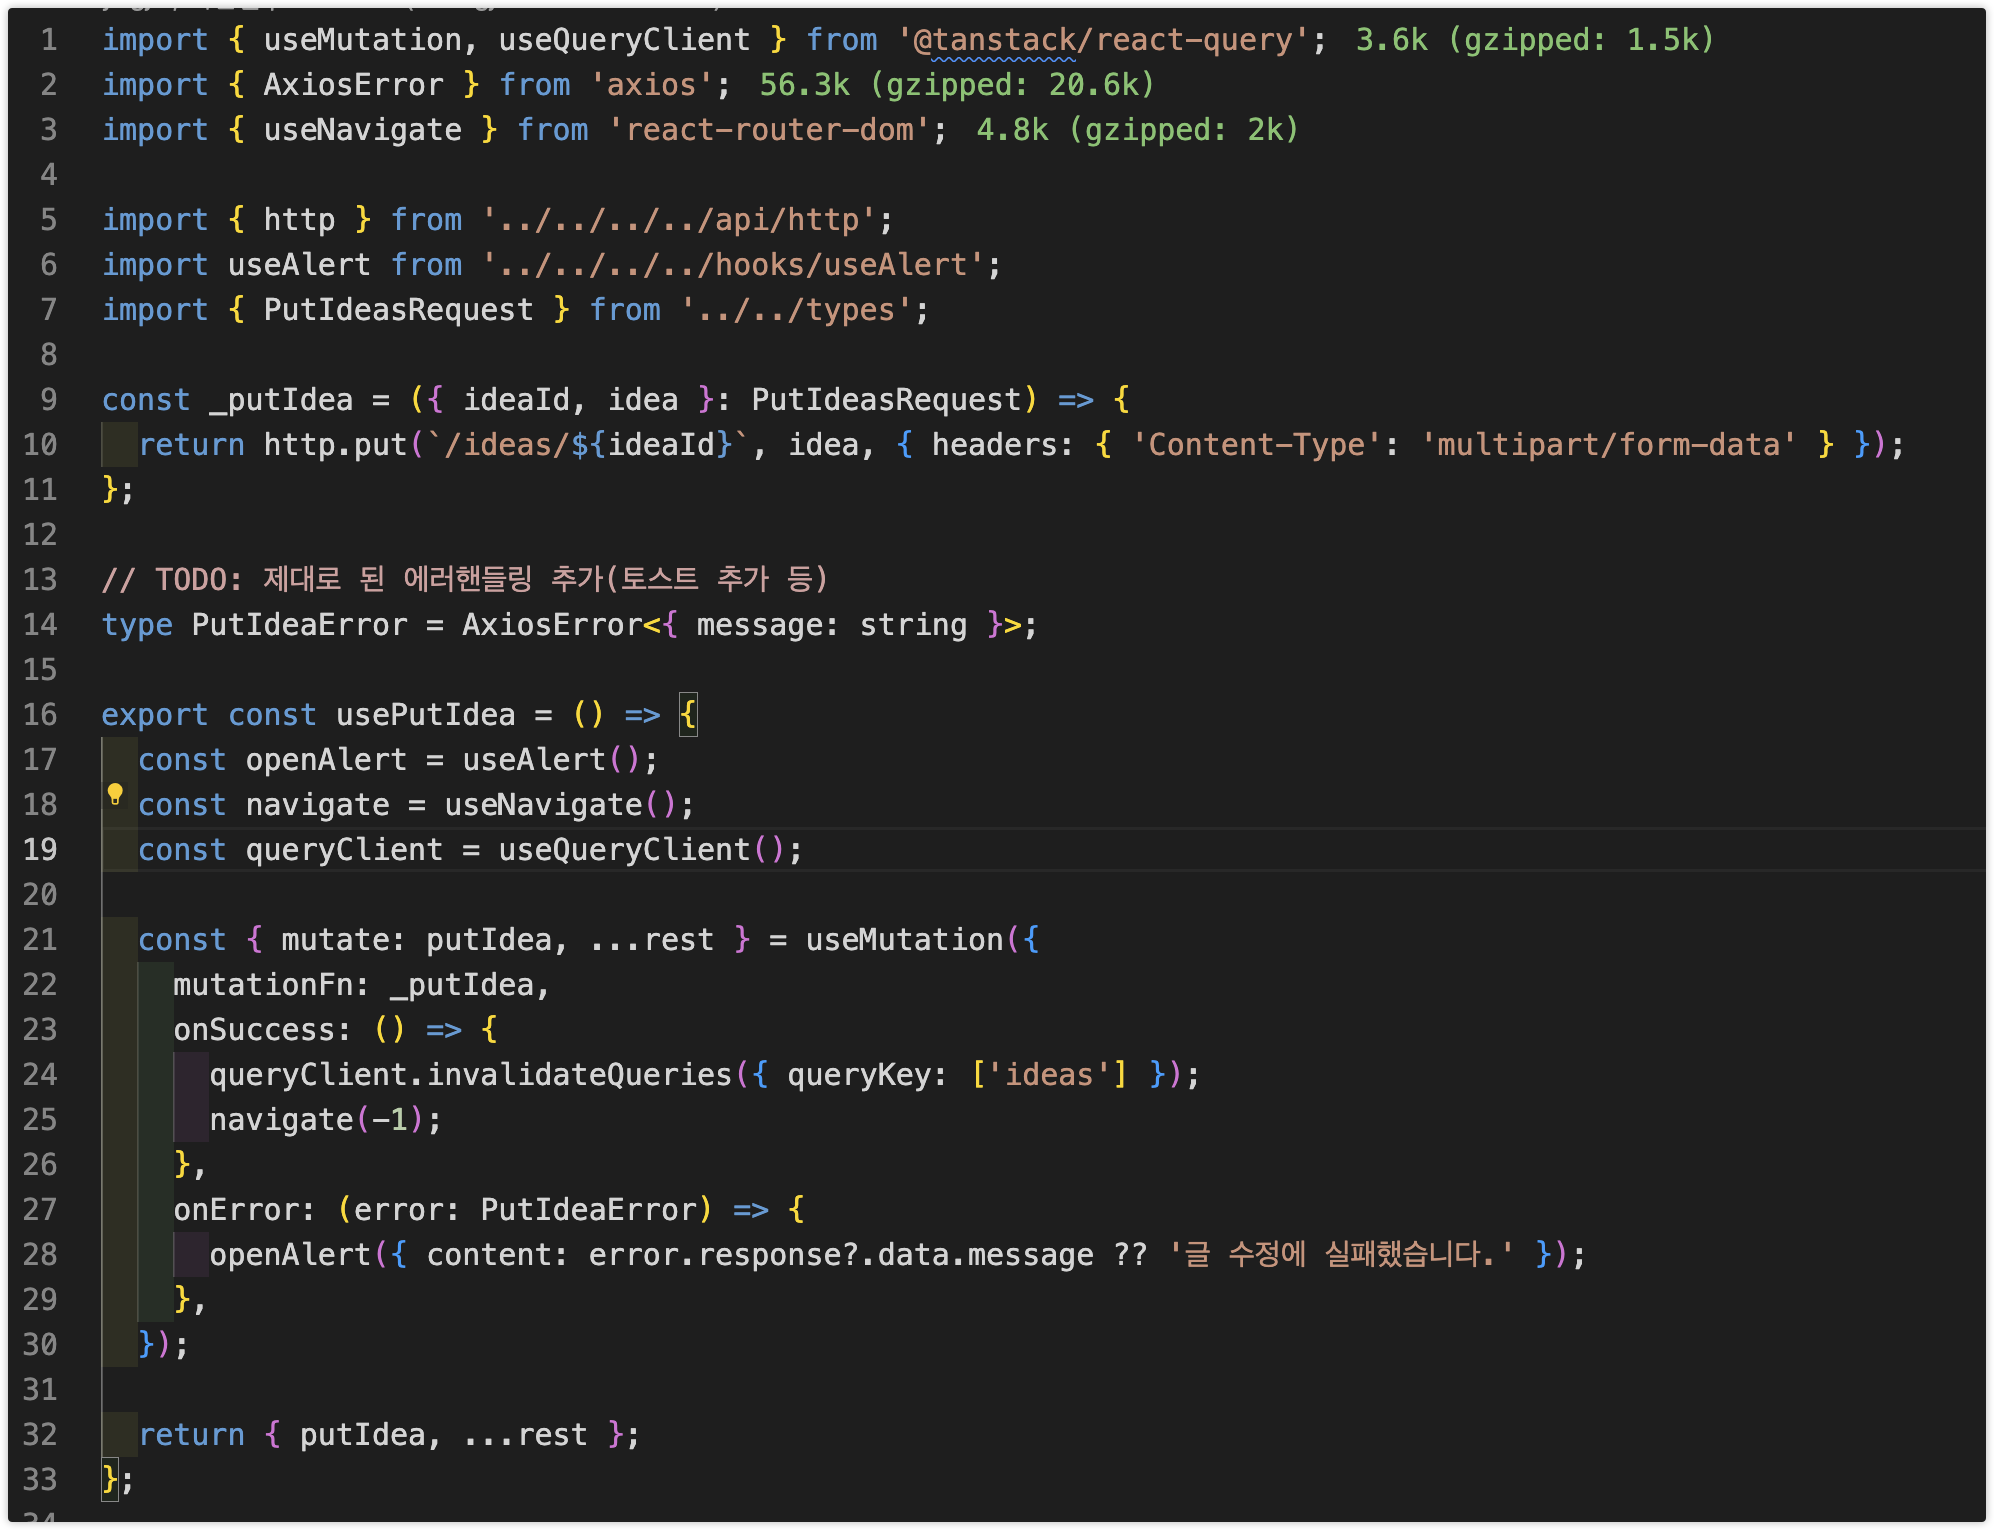
Task: Click the '@tanstack/react-query' import path
Action: point(1102,40)
